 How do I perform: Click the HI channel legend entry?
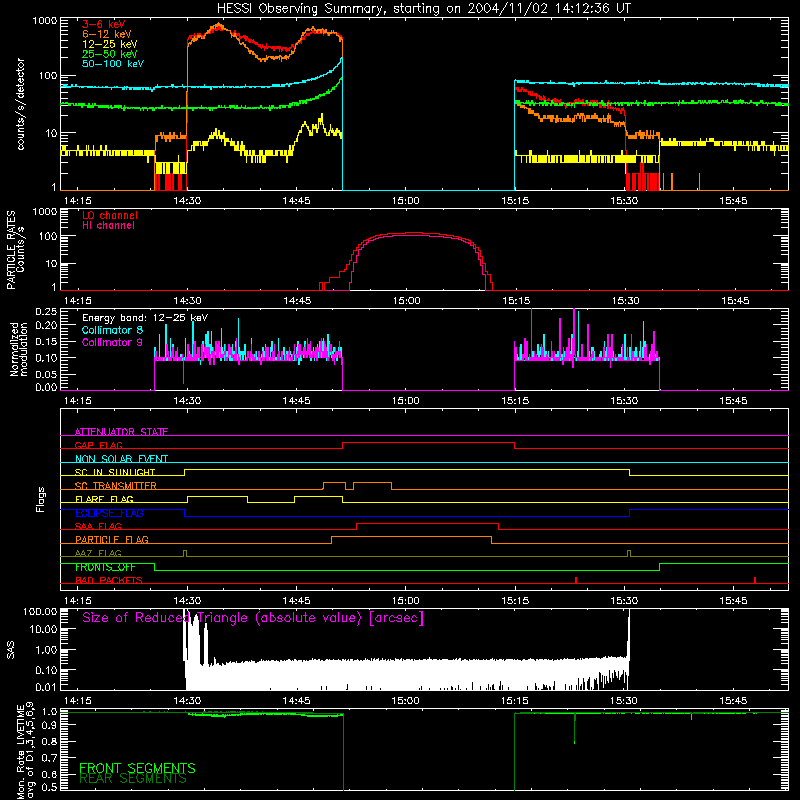point(108,225)
